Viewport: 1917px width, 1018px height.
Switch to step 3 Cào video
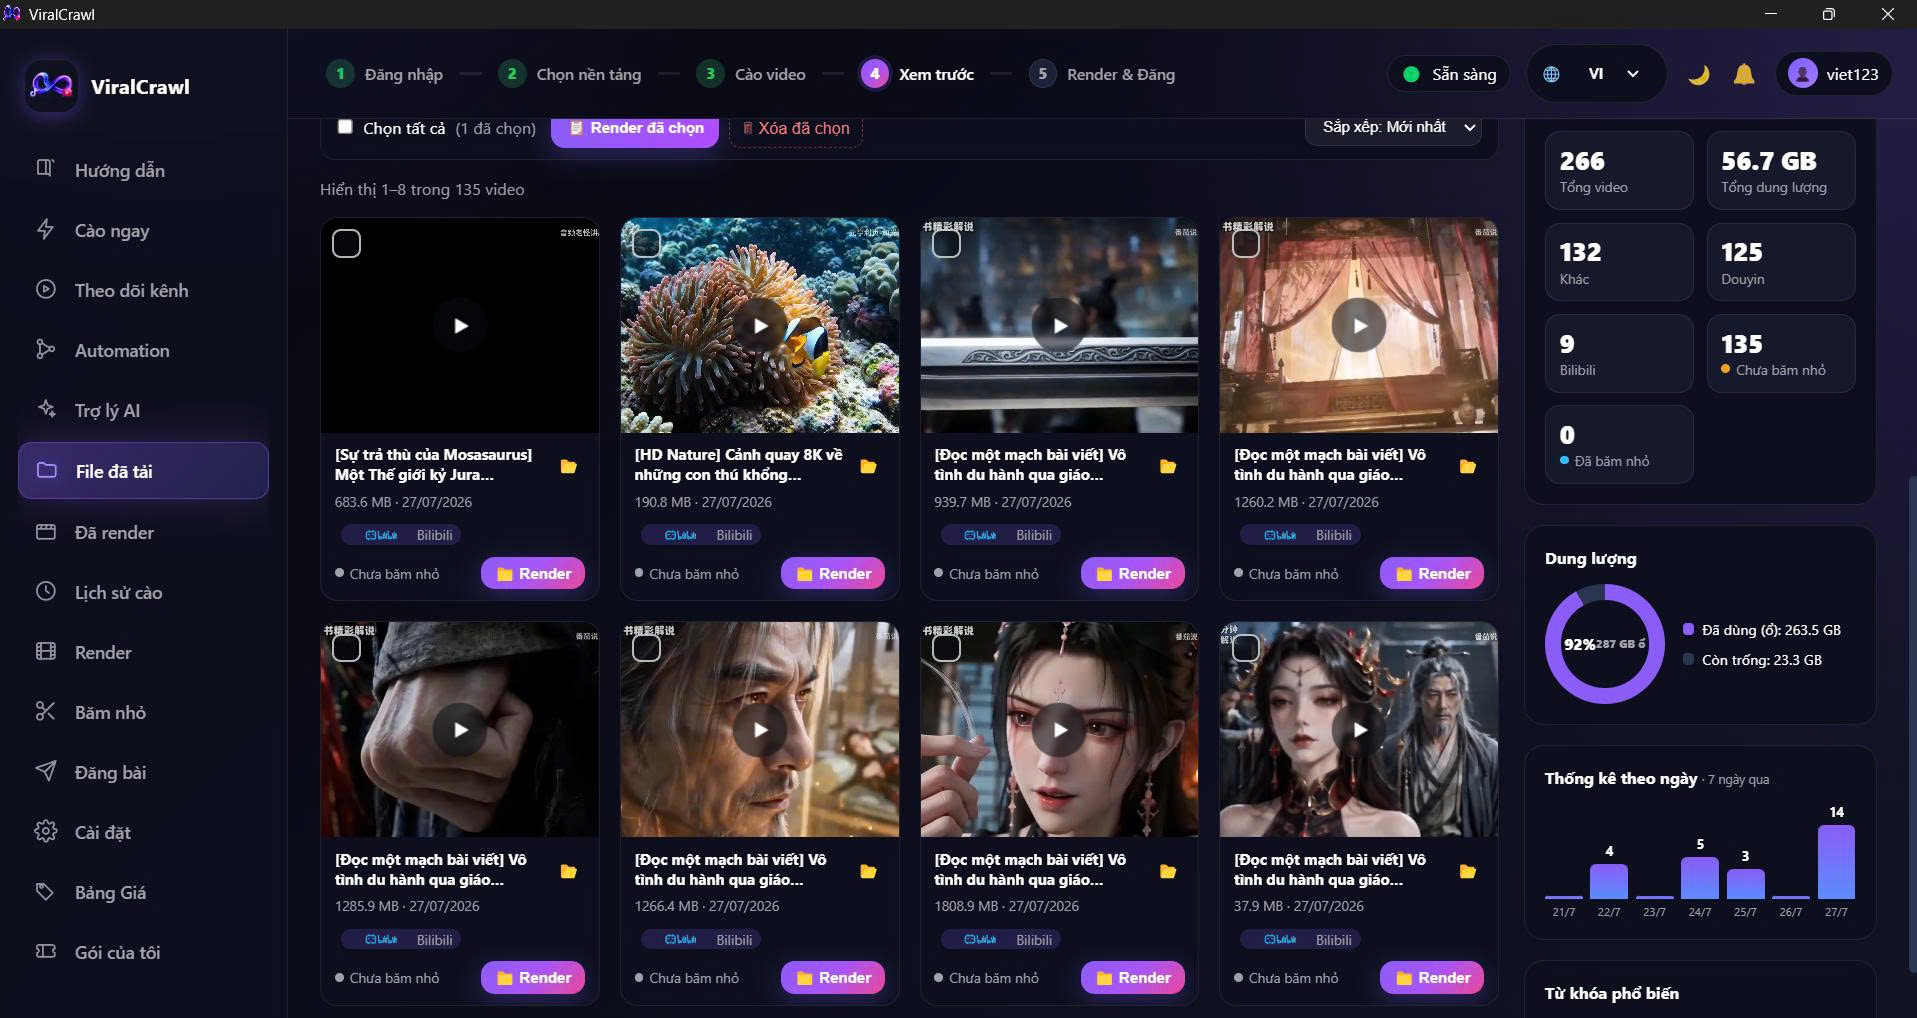(x=751, y=74)
